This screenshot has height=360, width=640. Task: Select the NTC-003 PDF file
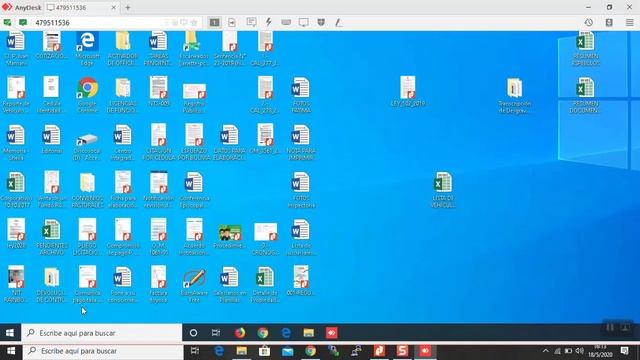point(158,91)
